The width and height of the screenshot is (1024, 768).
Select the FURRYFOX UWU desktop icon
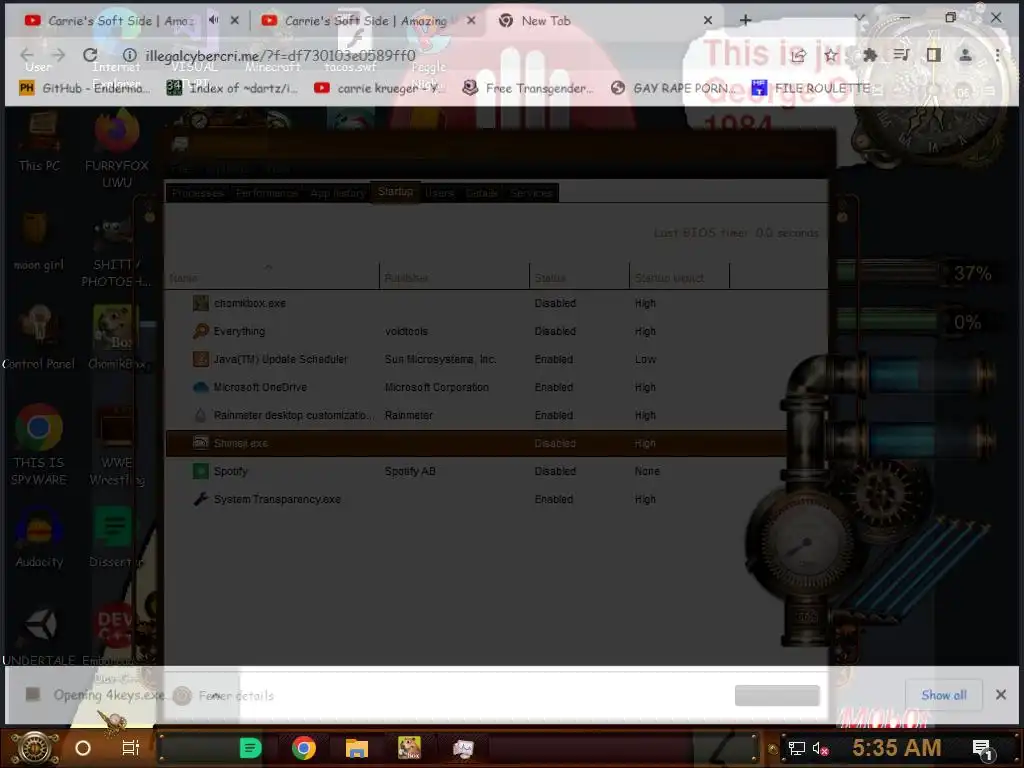(116, 149)
